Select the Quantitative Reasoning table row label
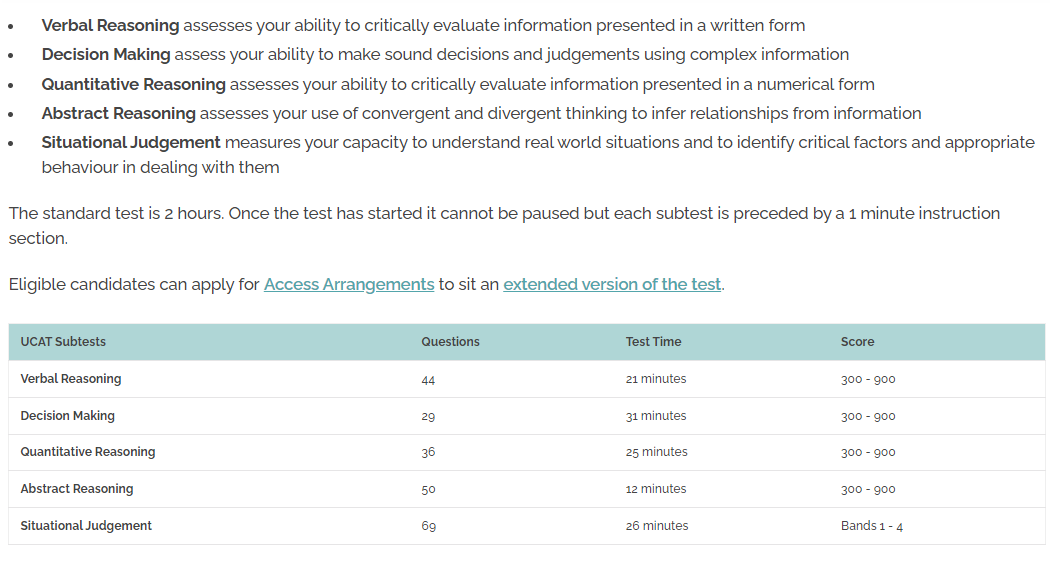This screenshot has width=1050, height=565. 88,452
